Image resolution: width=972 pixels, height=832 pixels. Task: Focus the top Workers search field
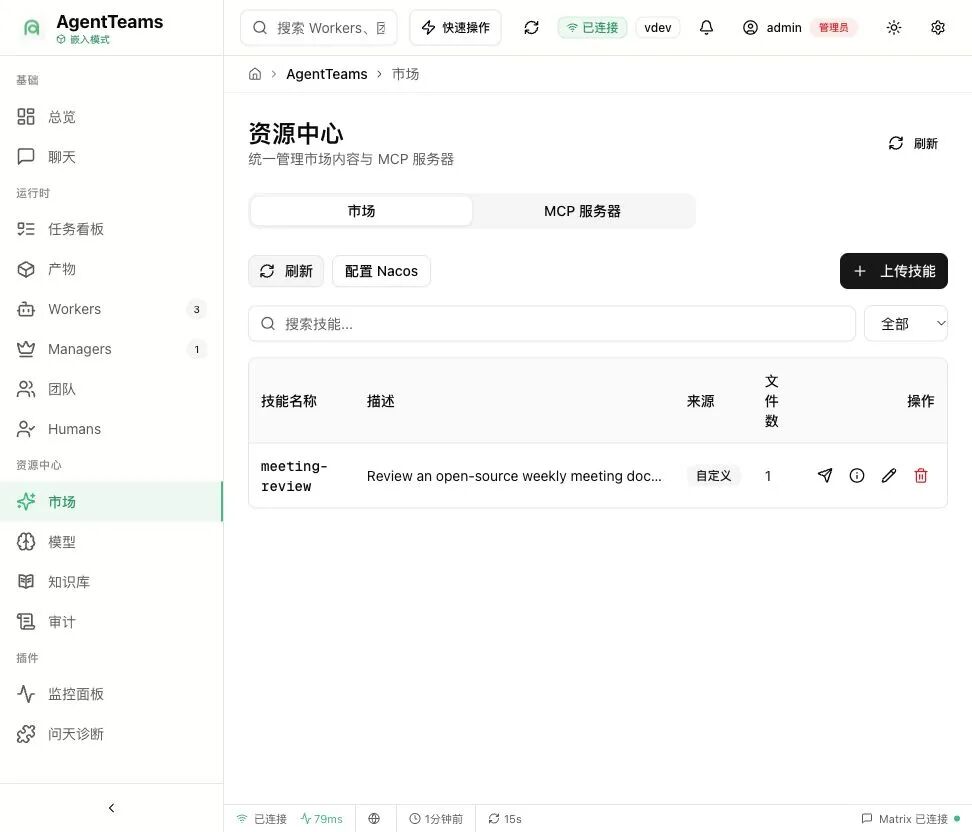click(319, 28)
